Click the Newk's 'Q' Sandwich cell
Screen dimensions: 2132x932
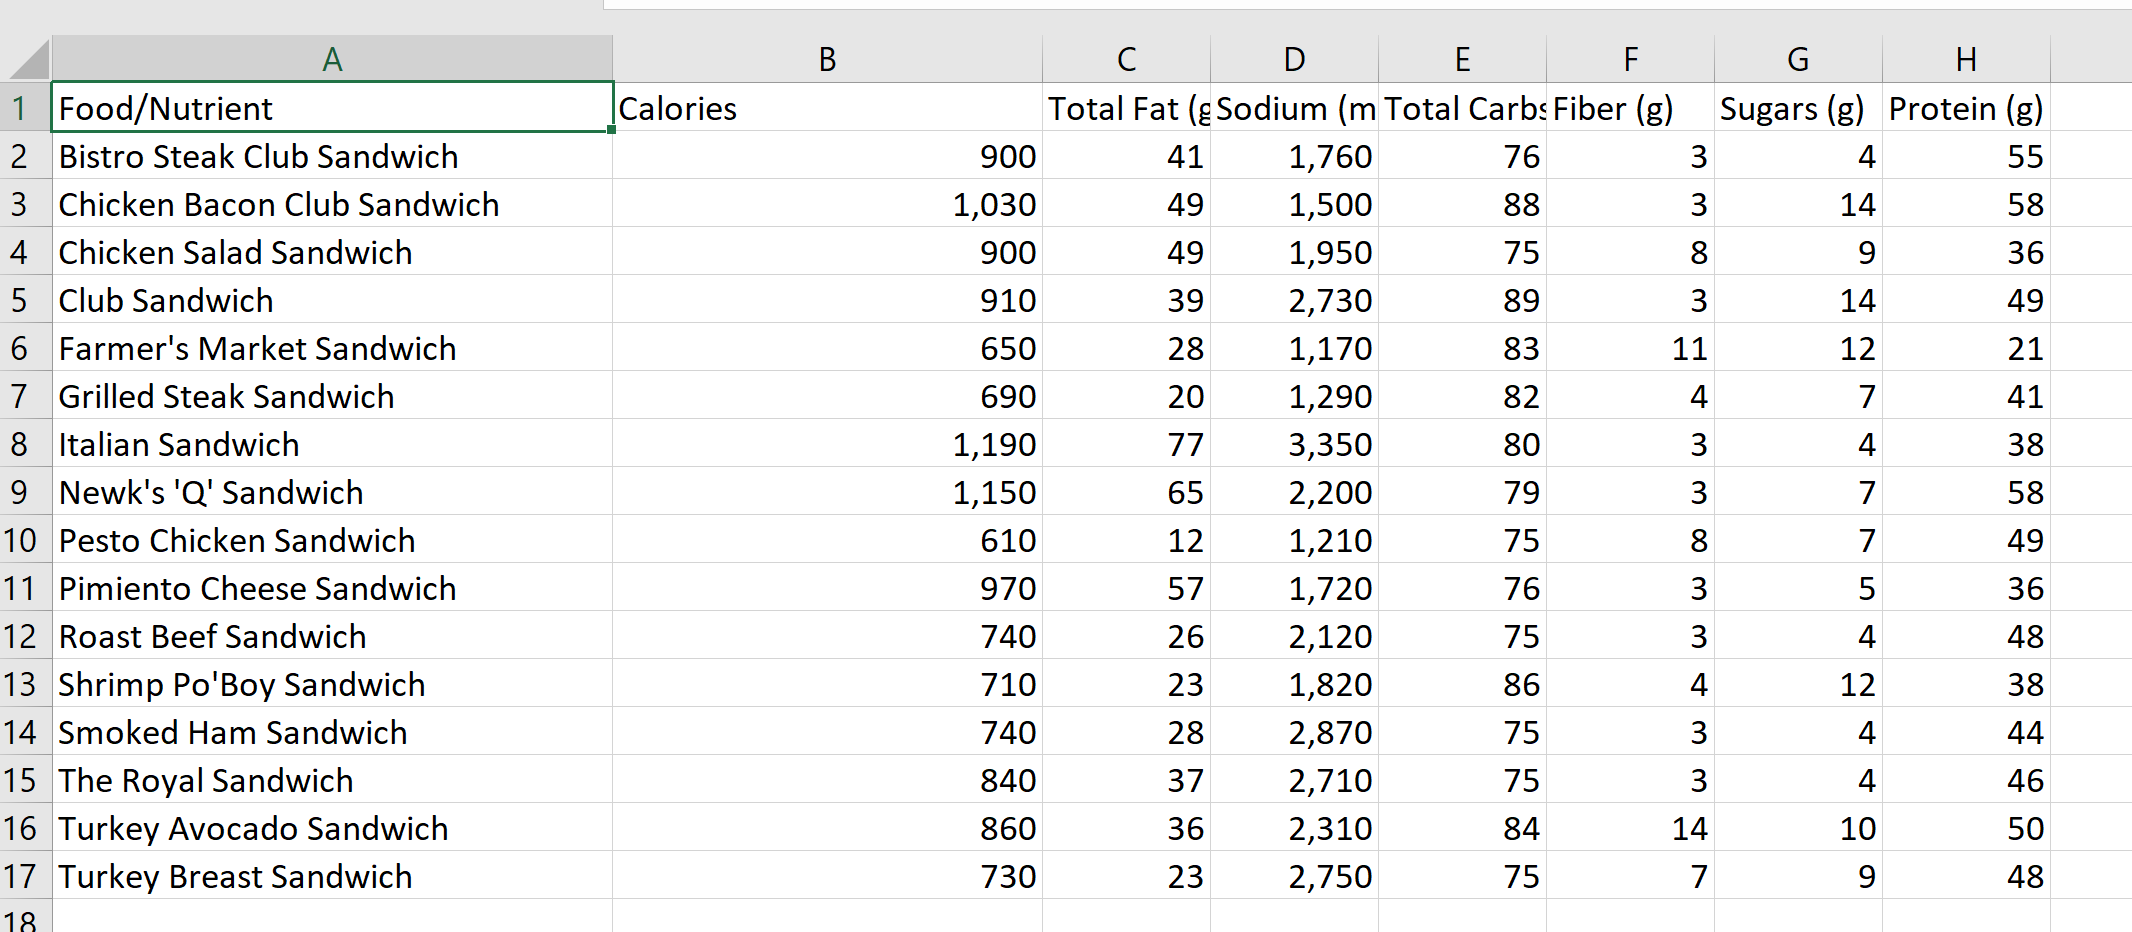331,492
